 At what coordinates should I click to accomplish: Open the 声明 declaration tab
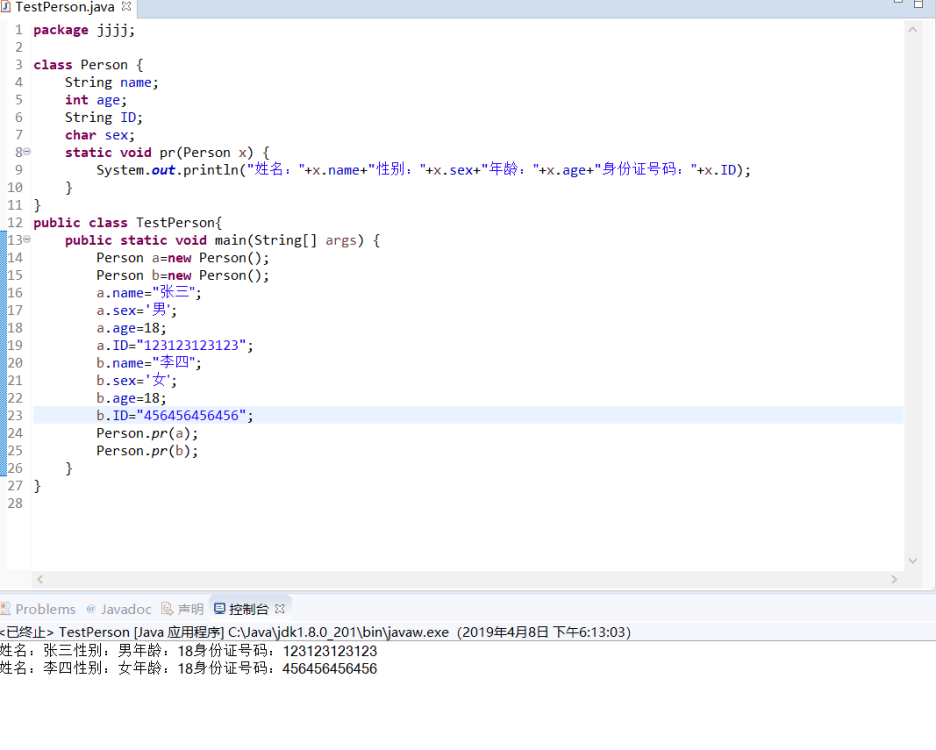click(x=183, y=609)
